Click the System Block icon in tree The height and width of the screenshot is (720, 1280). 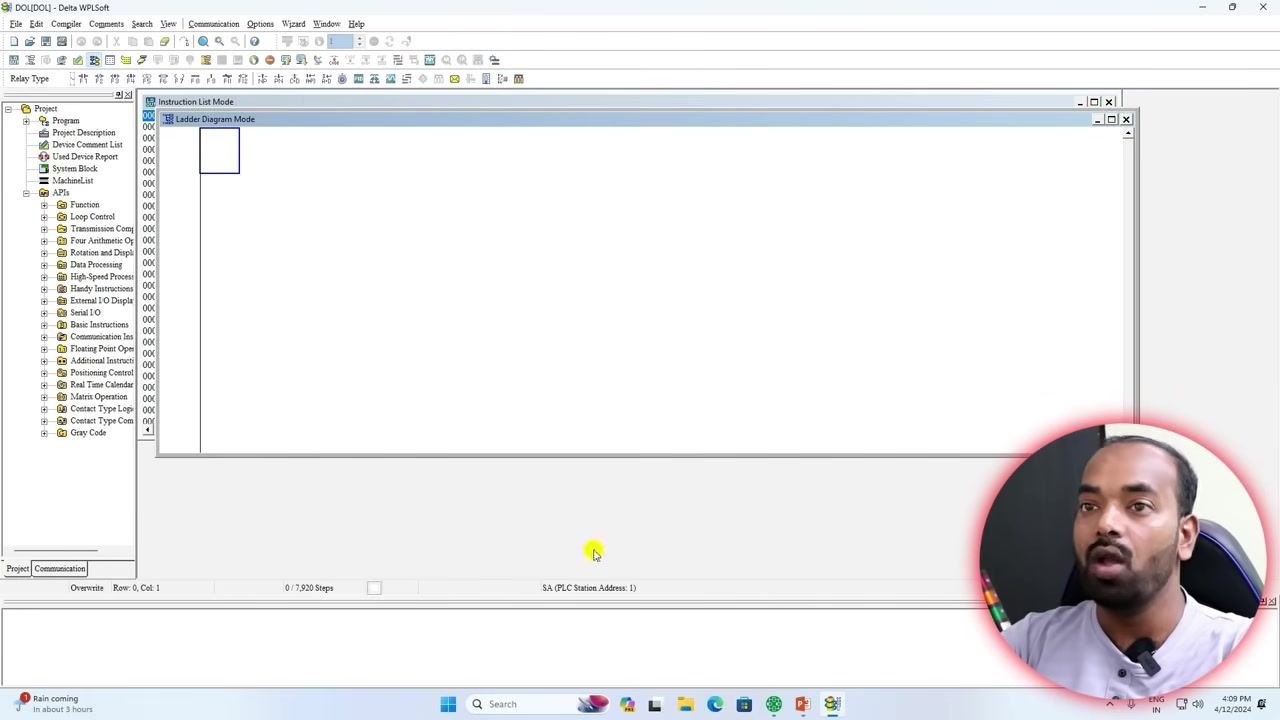pyautogui.click(x=43, y=169)
